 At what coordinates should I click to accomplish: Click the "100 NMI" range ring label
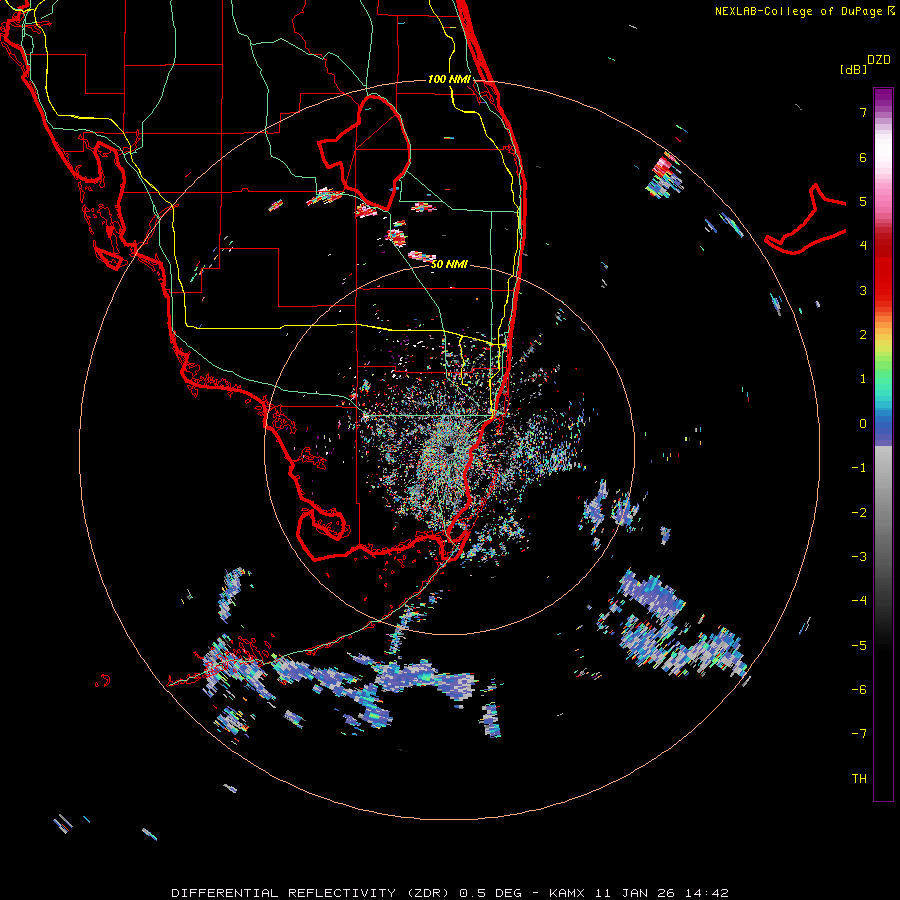[x=449, y=79]
